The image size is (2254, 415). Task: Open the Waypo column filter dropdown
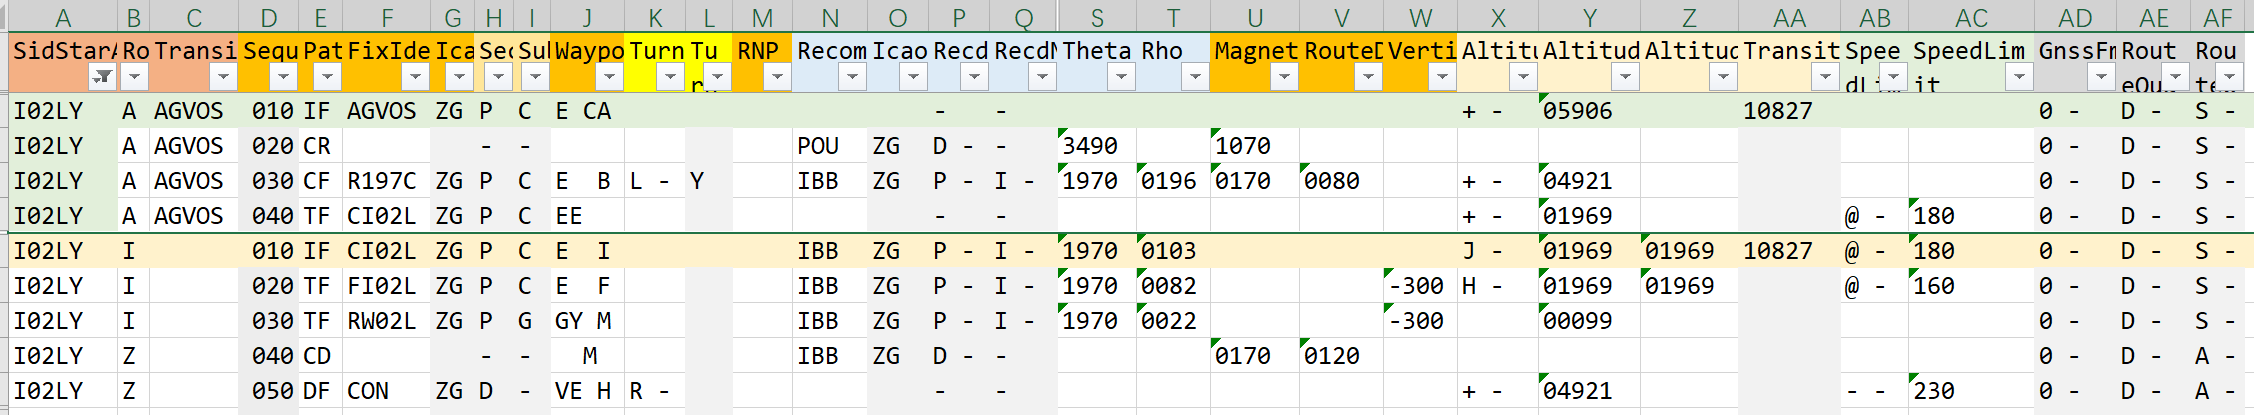(609, 77)
